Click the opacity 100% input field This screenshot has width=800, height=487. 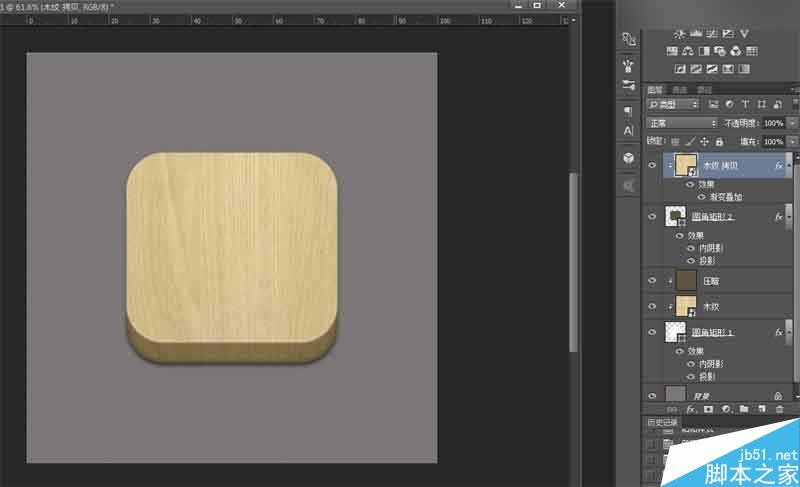tap(773, 123)
